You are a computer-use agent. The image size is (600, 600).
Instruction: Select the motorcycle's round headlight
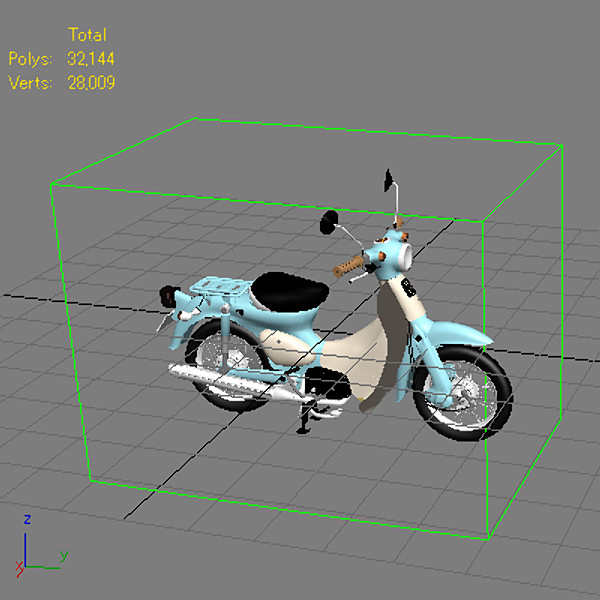pos(405,256)
